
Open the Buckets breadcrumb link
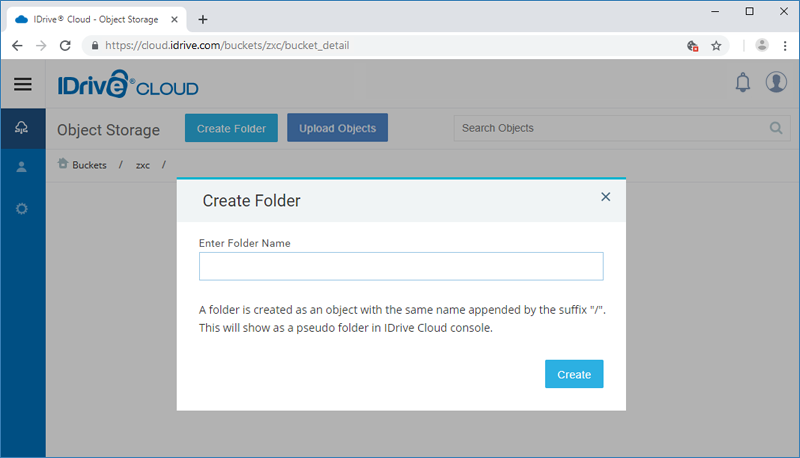[89, 165]
